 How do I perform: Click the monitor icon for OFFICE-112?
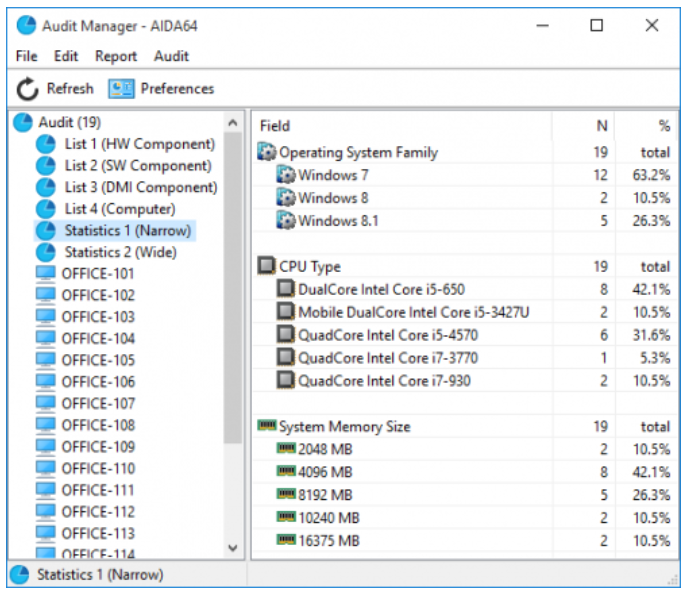46,512
